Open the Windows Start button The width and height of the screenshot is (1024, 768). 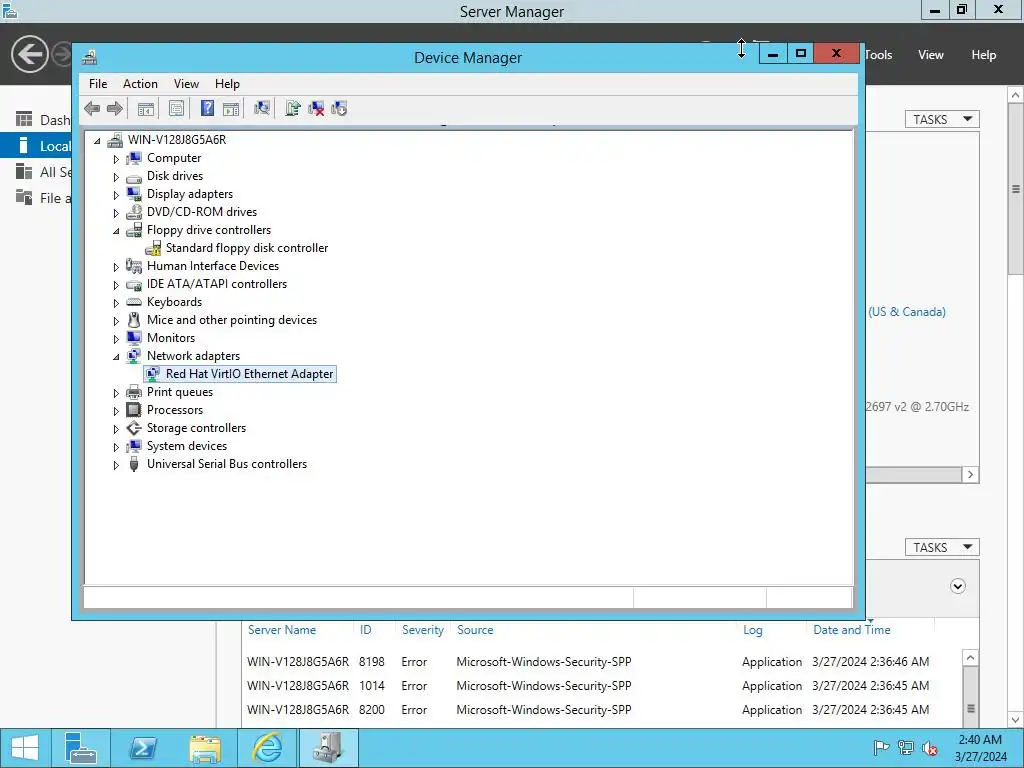coord(25,748)
